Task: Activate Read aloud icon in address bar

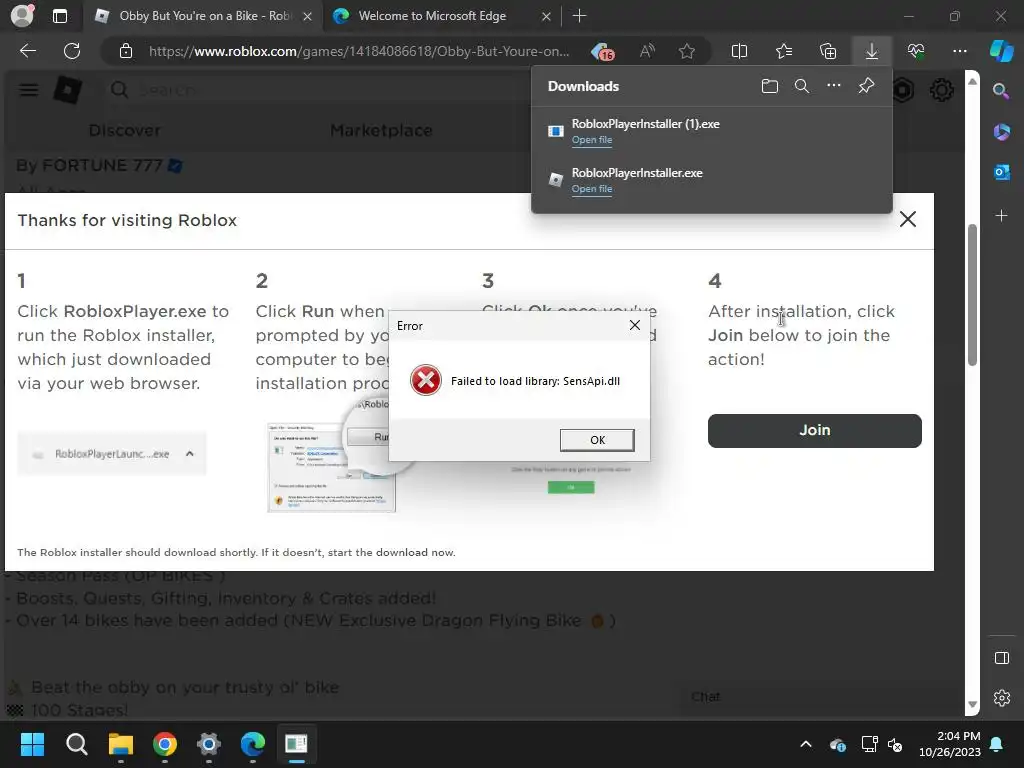Action: (647, 51)
